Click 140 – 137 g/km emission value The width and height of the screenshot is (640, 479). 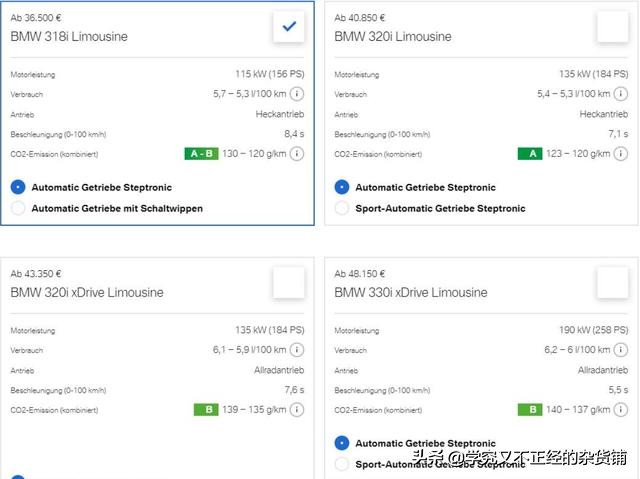coord(578,410)
